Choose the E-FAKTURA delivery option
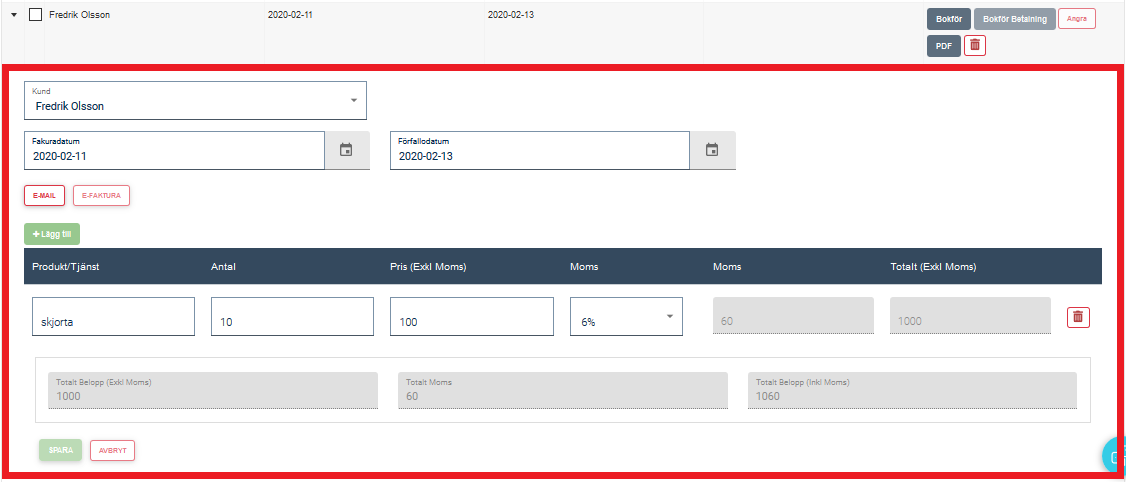This screenshot has height=482, width=1126. click(x=100, y=195)
